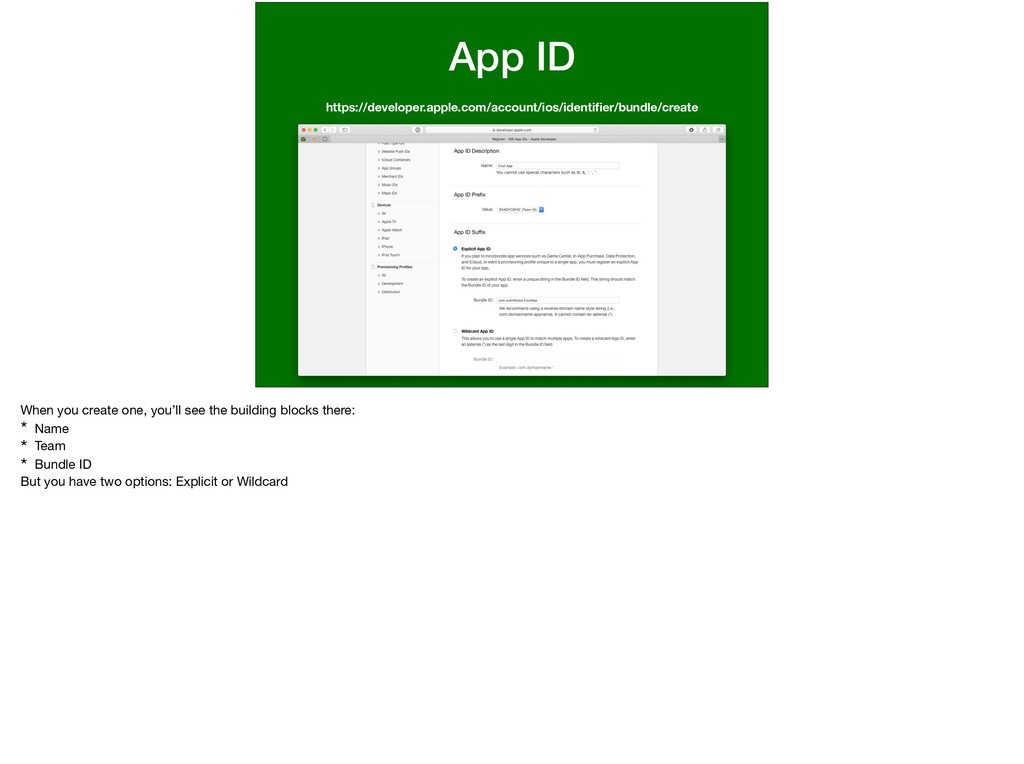
Task: Click the 'Example: com.domainname.*' hint text
Action: [526, 368]
